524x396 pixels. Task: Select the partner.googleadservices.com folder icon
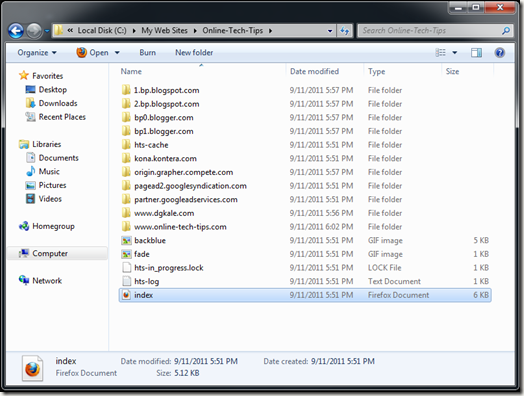[126, 200]
